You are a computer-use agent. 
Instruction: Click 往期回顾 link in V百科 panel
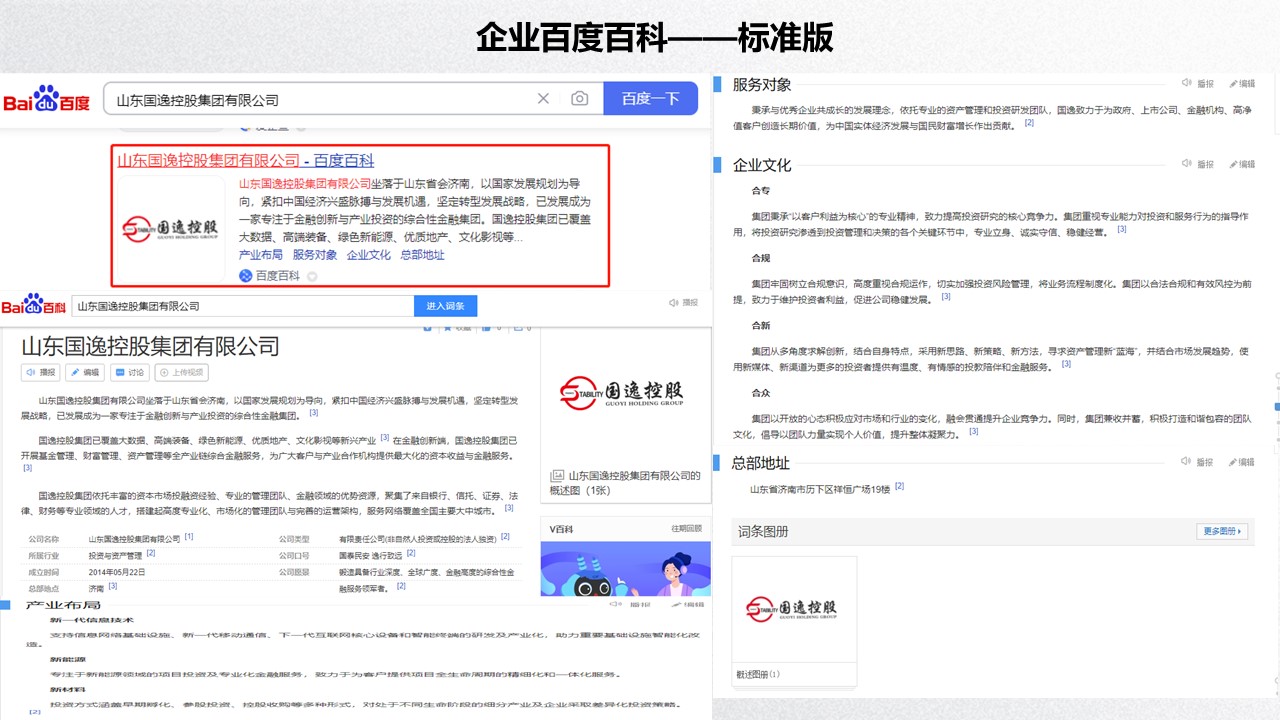coord(686,528)
